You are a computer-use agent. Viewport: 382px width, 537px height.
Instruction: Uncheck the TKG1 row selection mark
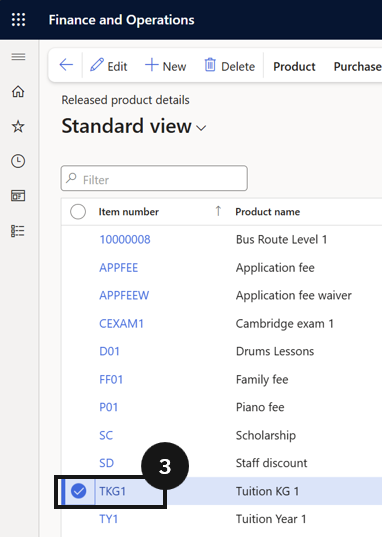point(78,491)
